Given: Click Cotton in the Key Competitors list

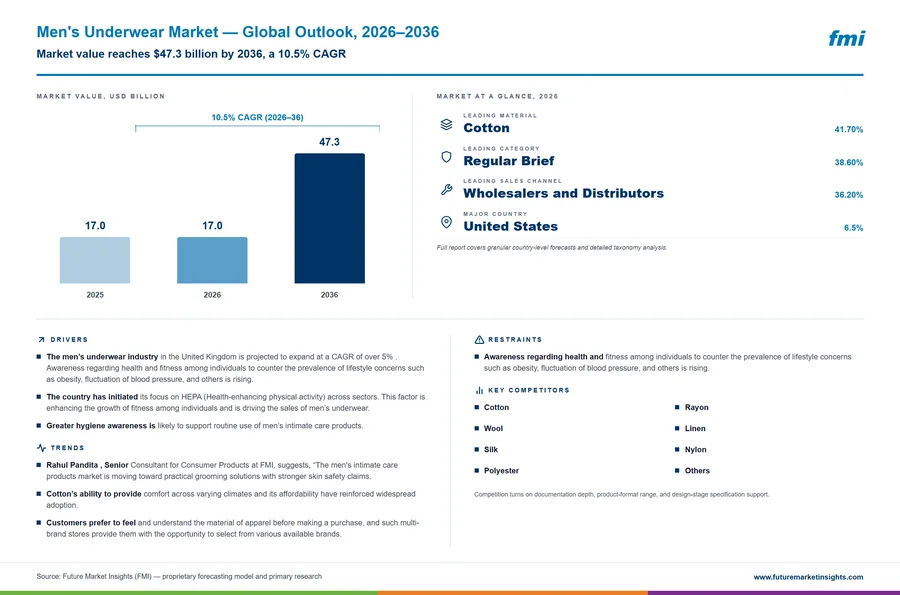Looking at the screenshot, I should (496, 407).
